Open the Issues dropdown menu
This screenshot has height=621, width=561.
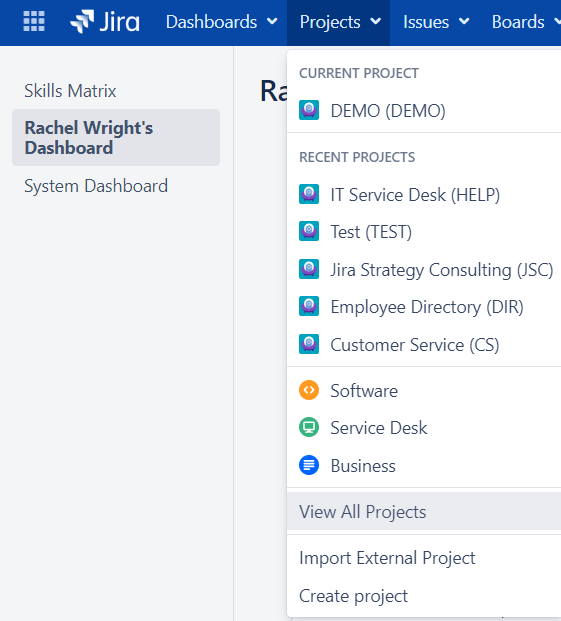(x=436, y=22)
